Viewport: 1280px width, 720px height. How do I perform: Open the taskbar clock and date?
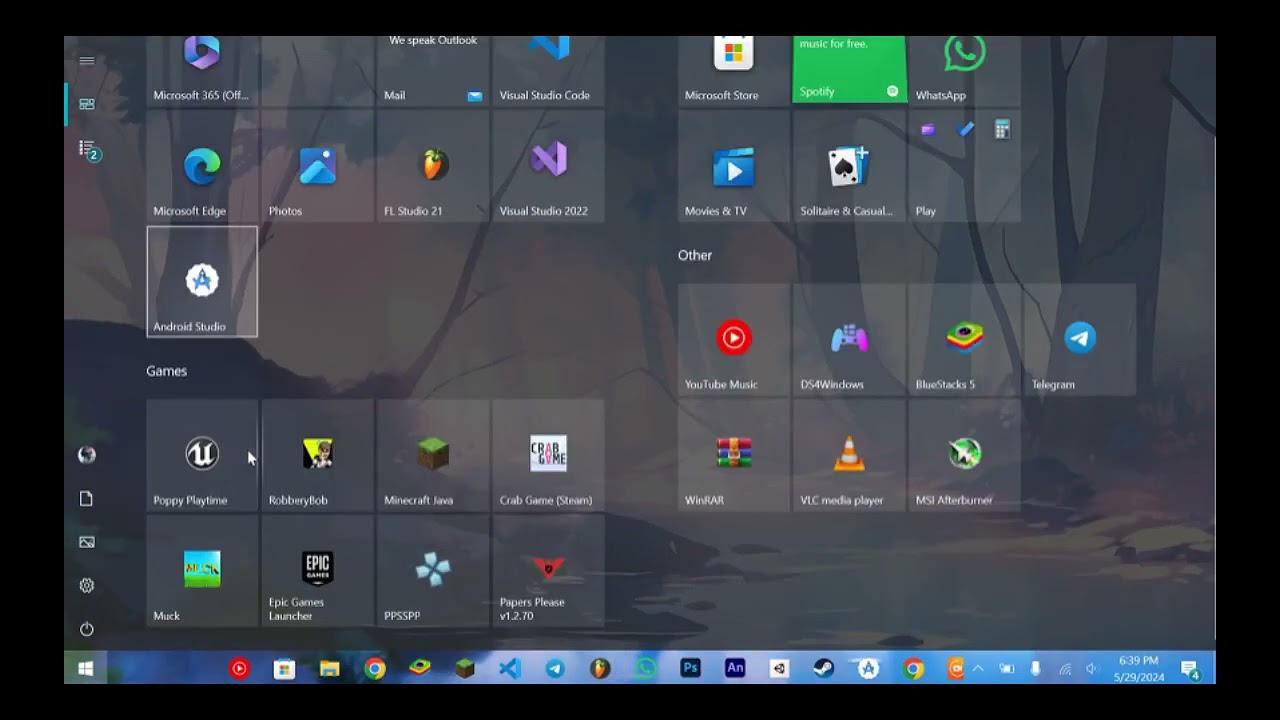(x=1138, y=669)
